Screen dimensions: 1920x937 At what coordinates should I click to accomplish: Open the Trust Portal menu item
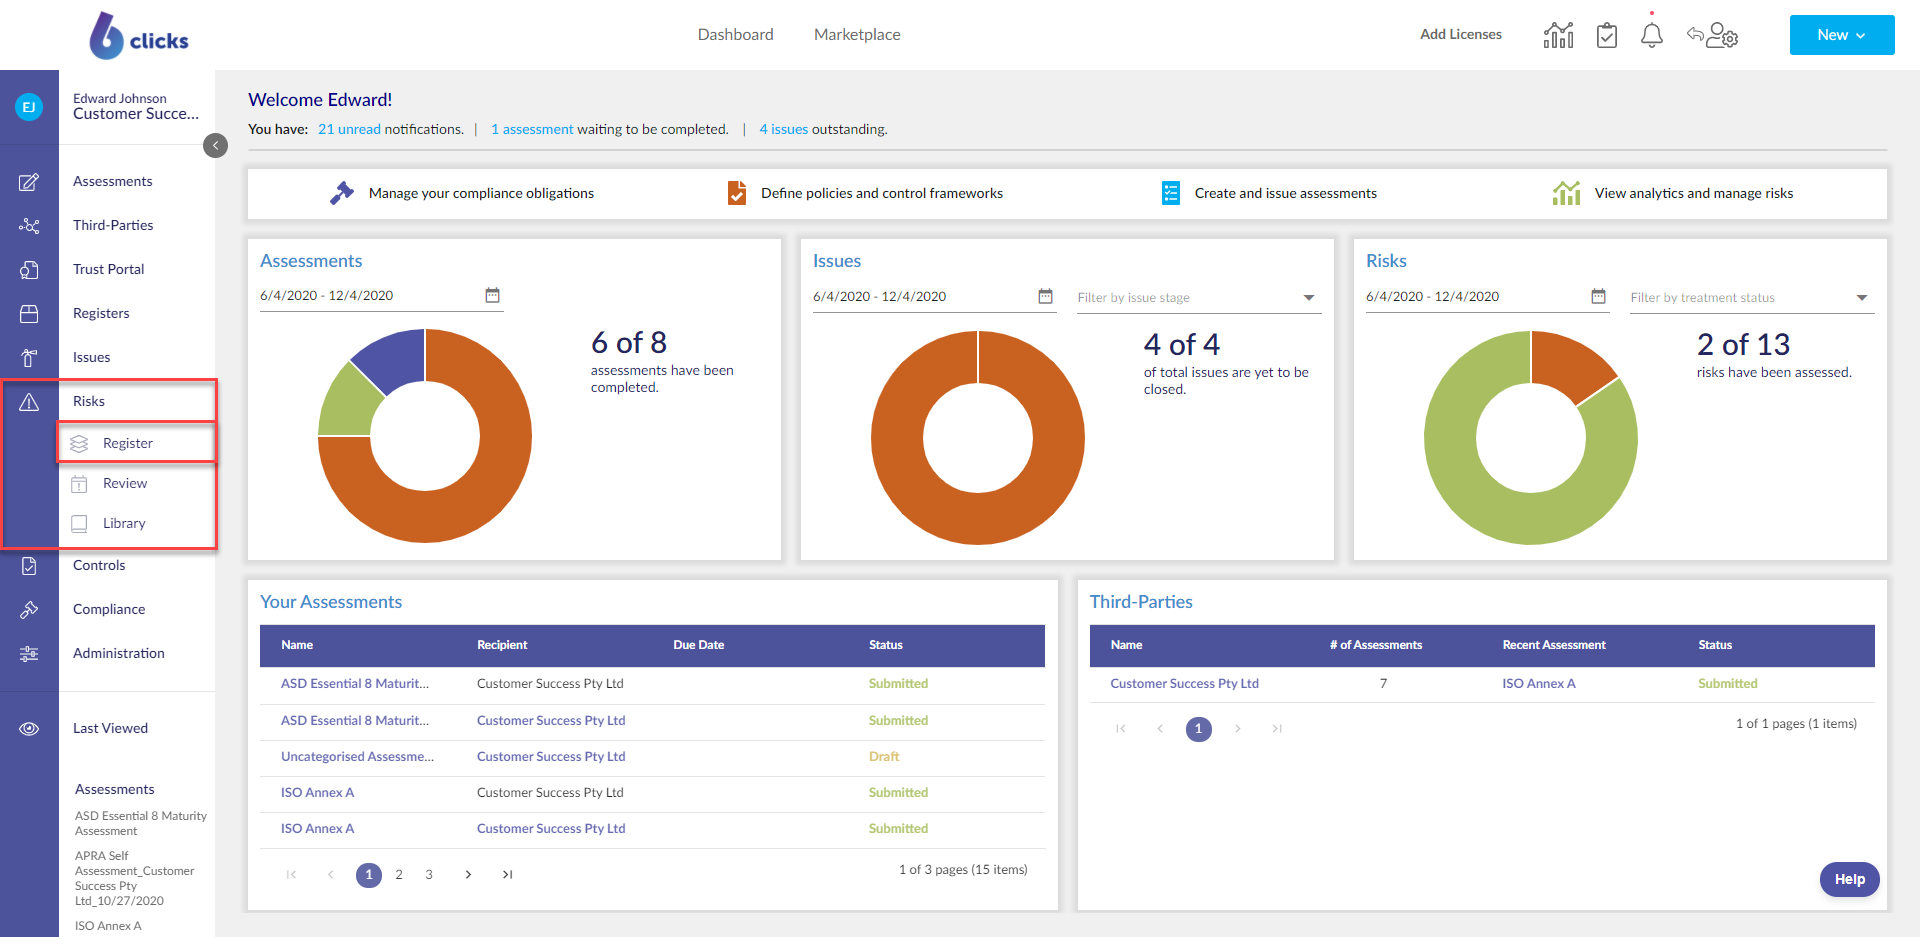click(x=109, y=270)
